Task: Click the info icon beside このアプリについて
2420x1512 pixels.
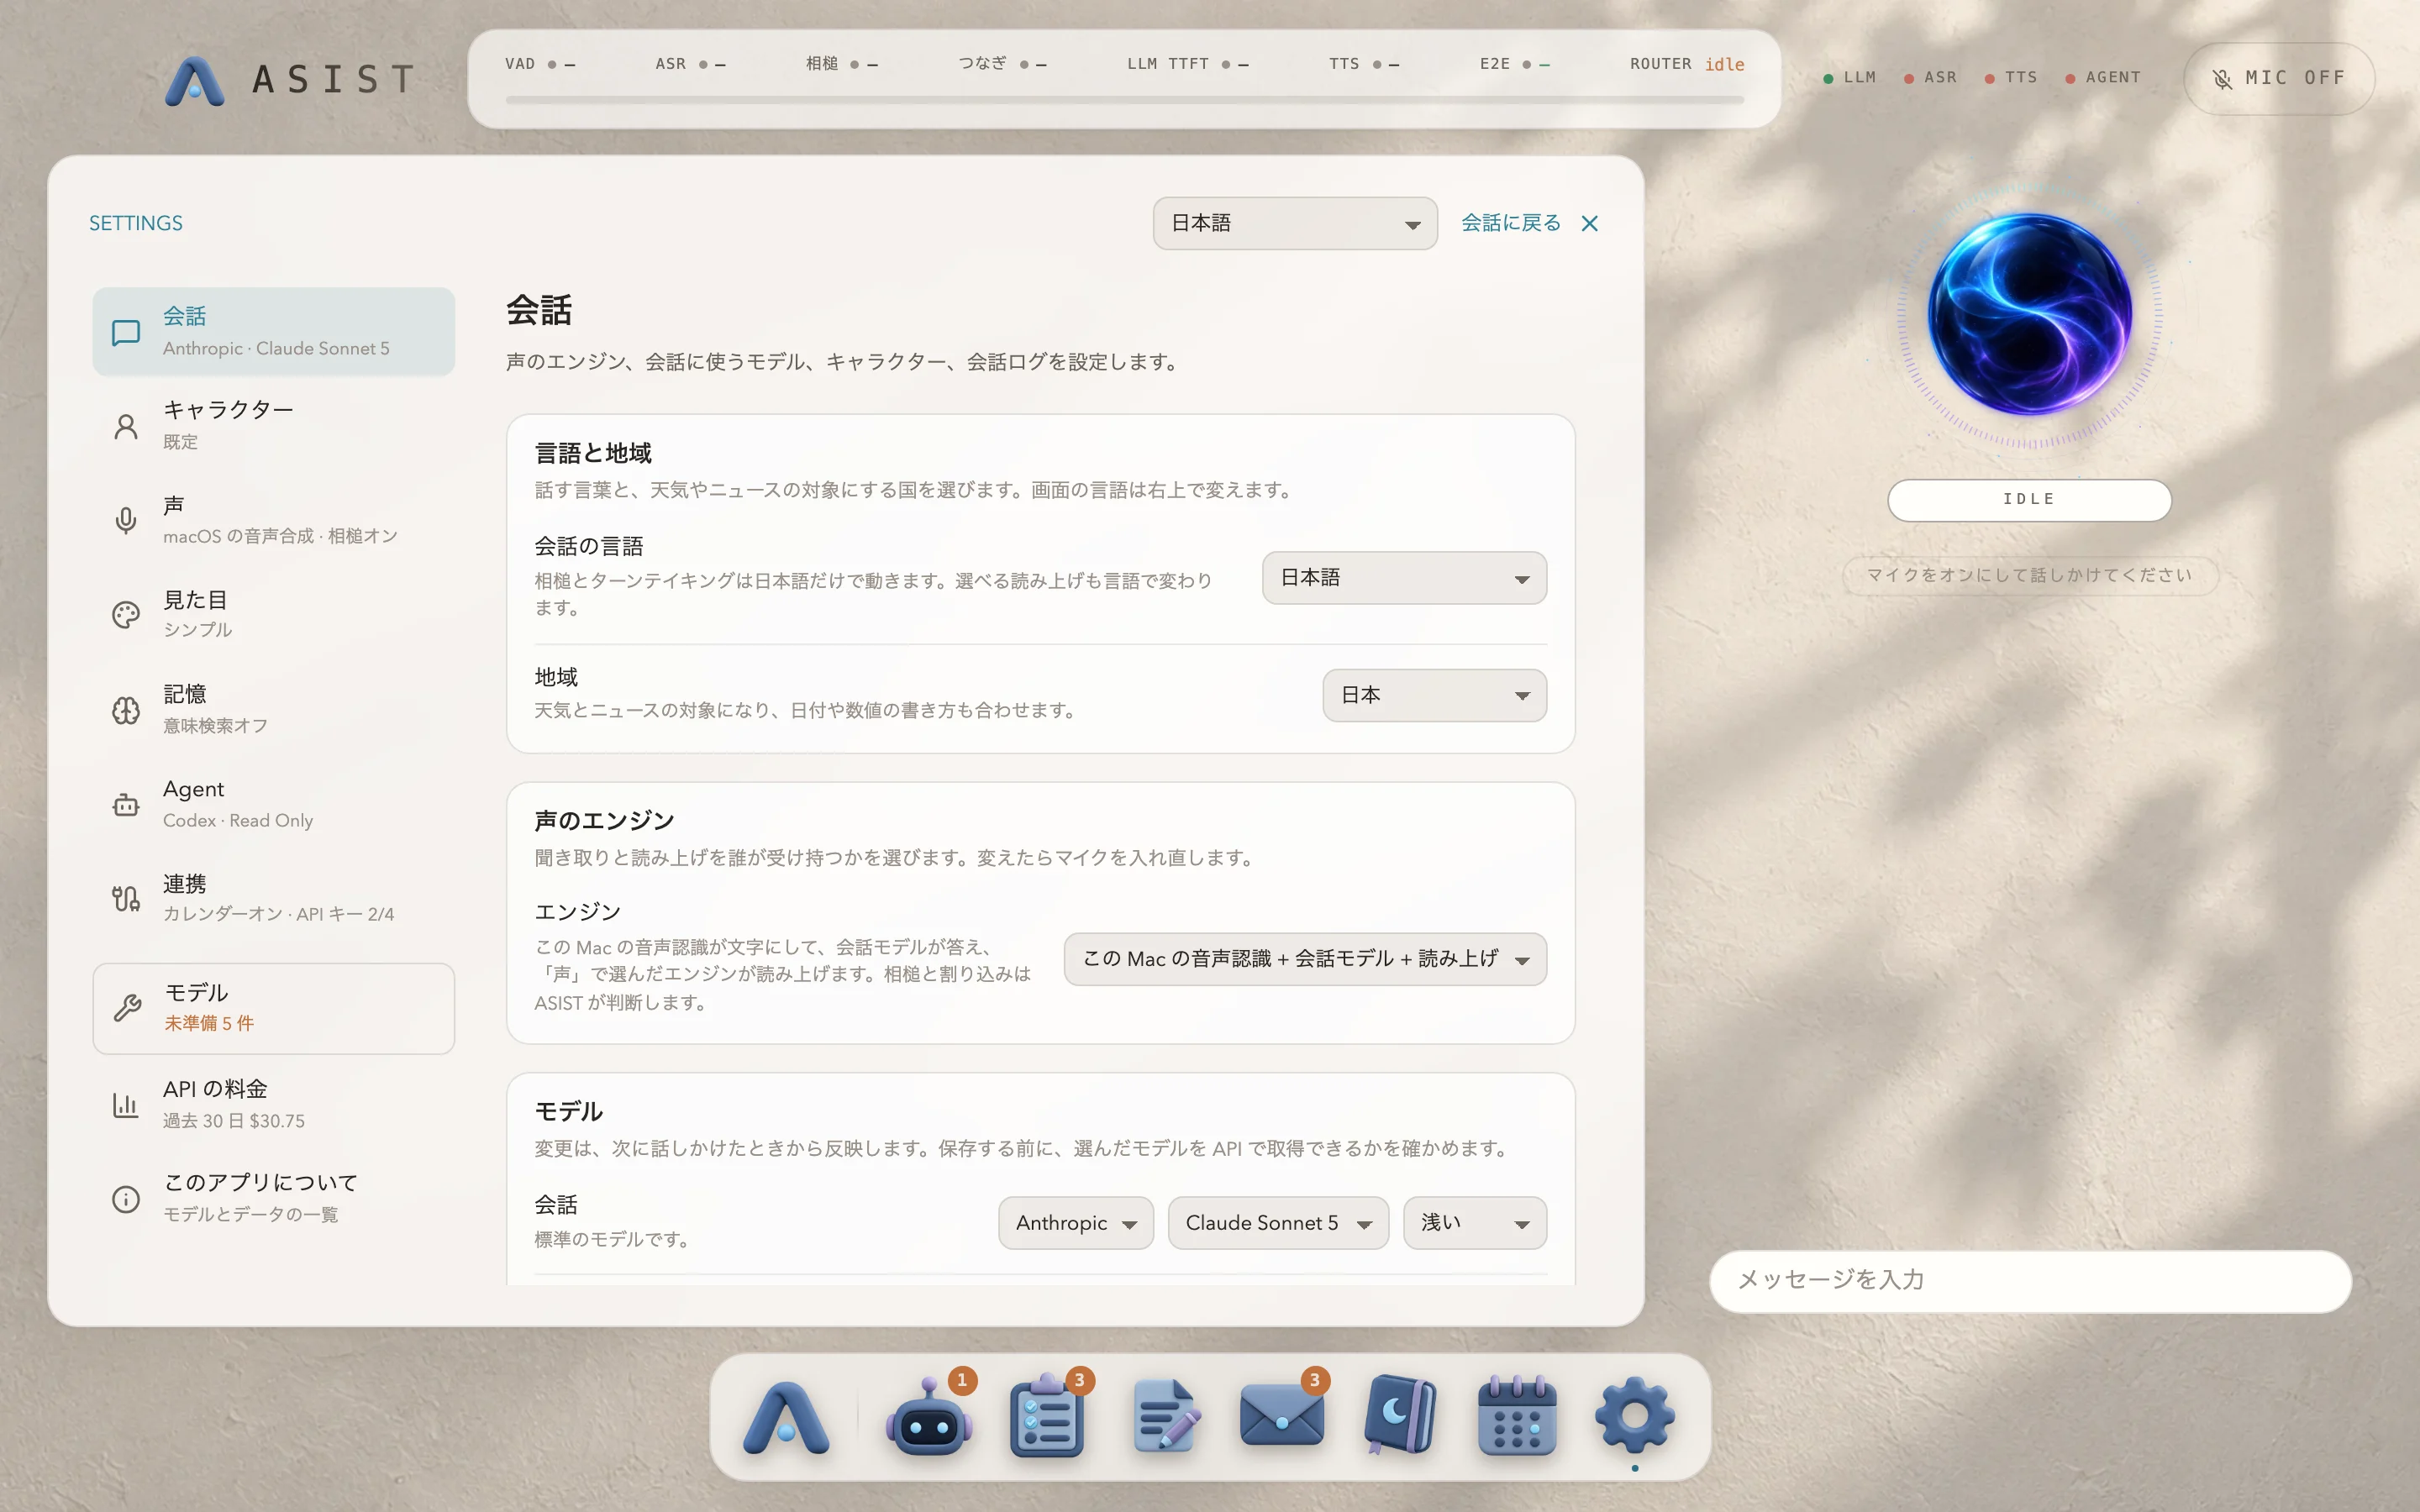Action: point(126,1199)
